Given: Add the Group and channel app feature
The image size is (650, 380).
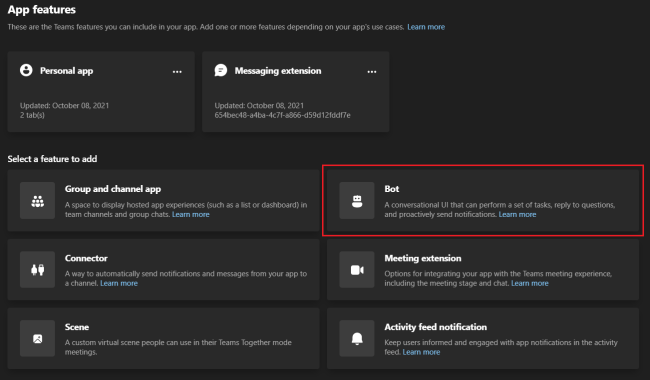Looking at the screenshot, I should pos(163,200).
